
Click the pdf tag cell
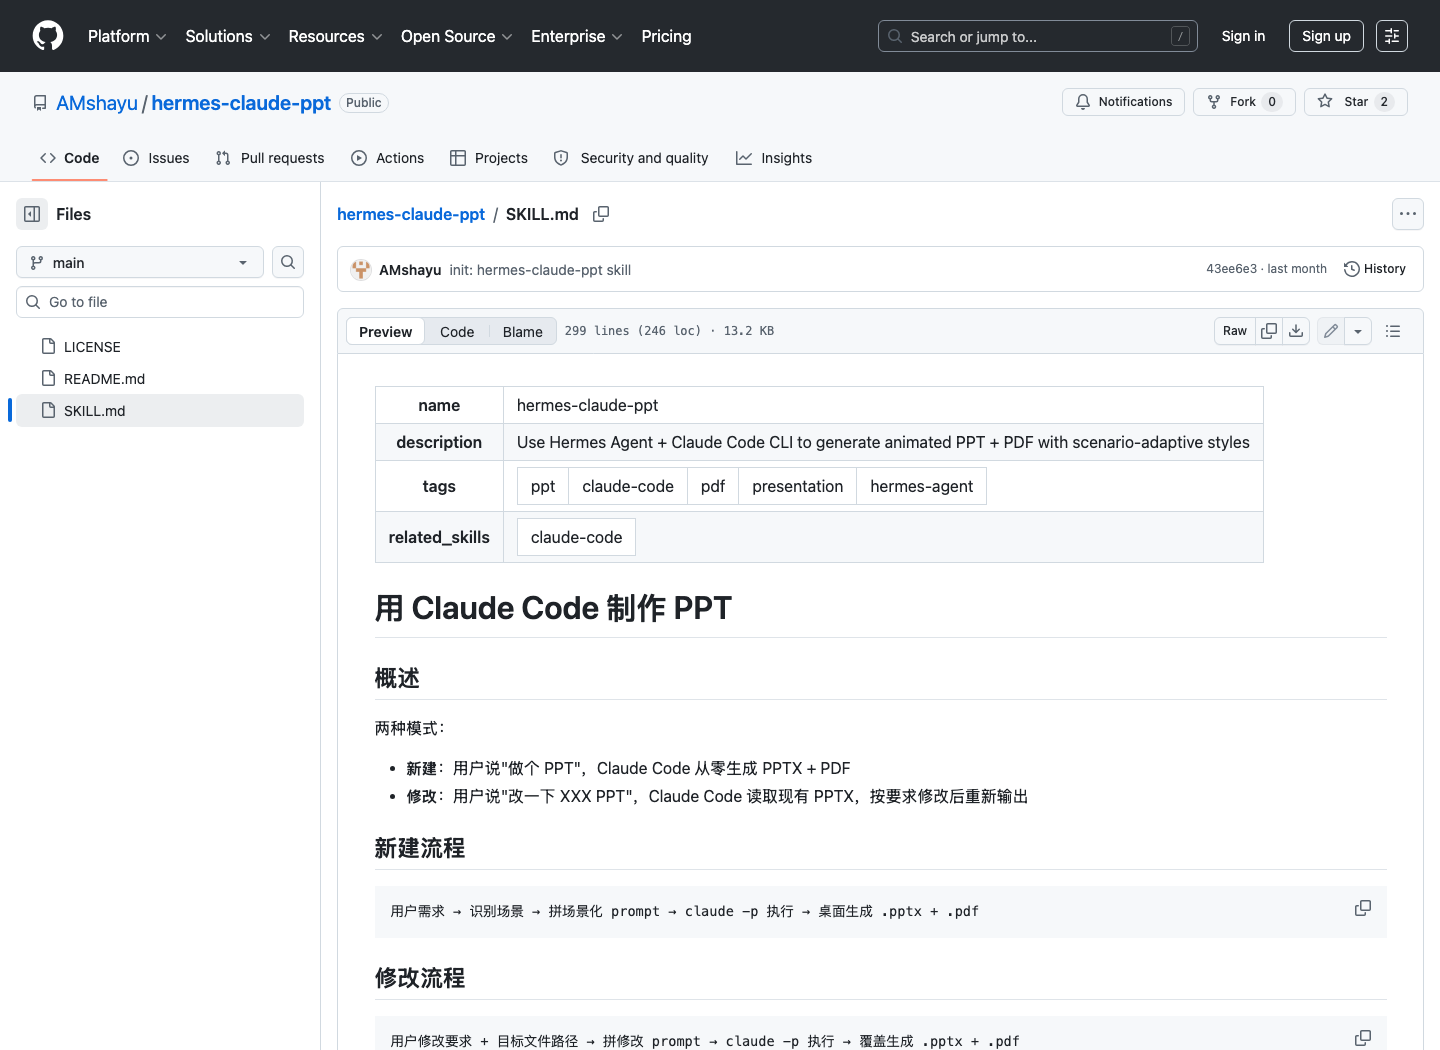point(713,486)
